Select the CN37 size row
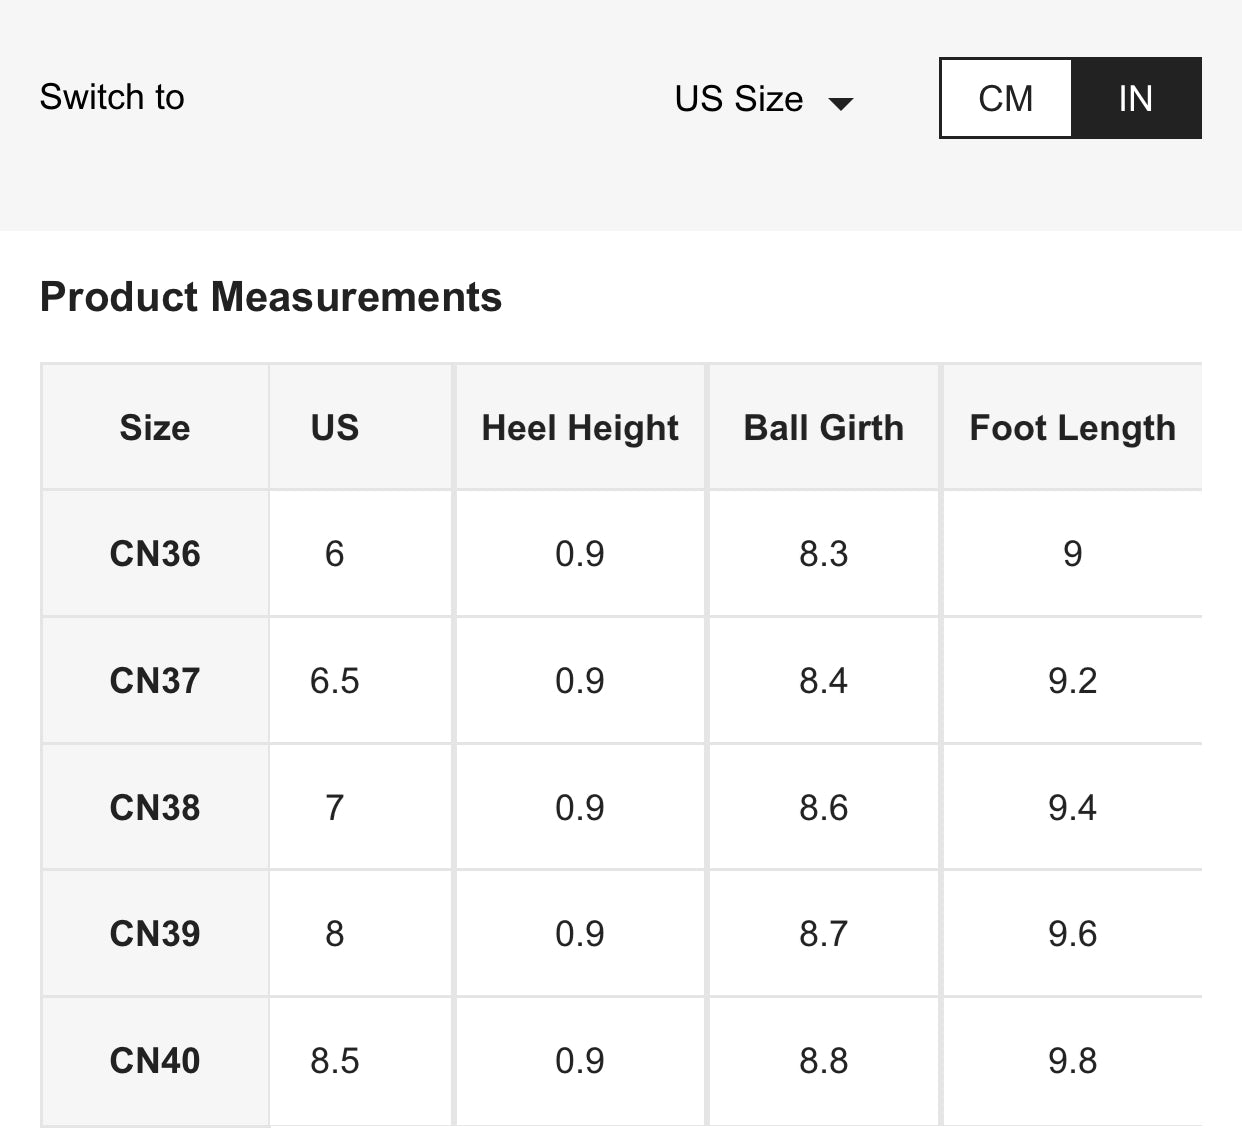The image size is (1242, 1130). tap(155, 681)
